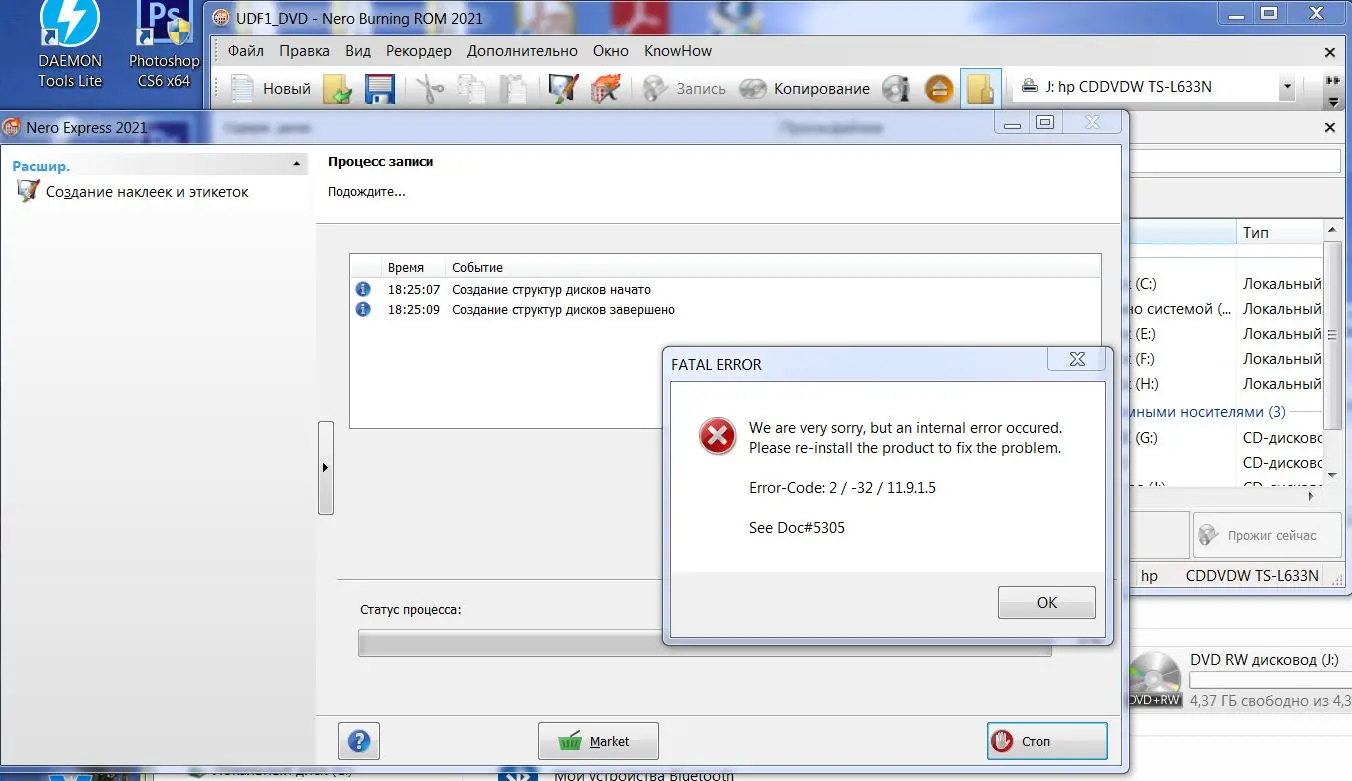Click the scissors cut icon
The image size is (1352, 781).
point(429,89)
